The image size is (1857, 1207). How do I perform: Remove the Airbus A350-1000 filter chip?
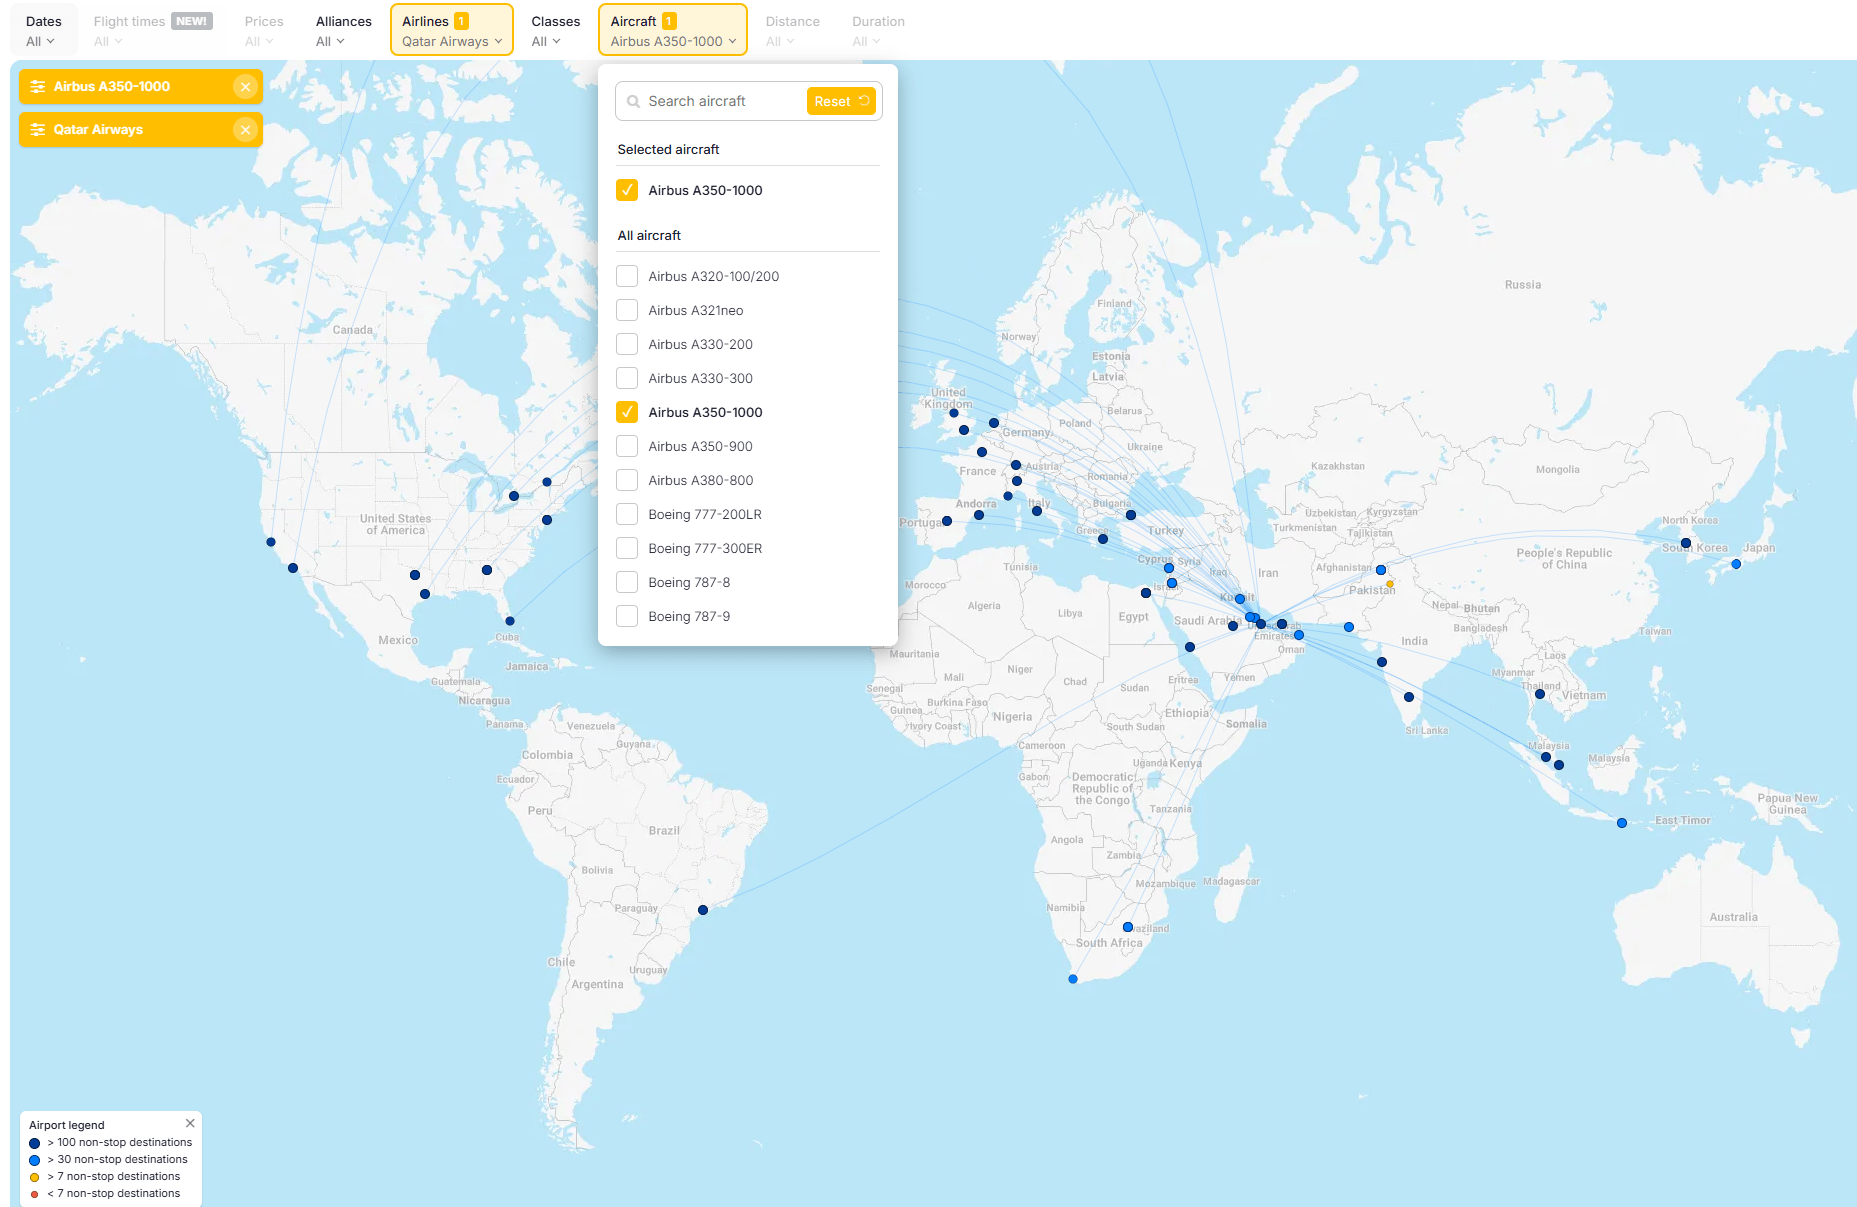pyautogui.click(x=245, y=87)
